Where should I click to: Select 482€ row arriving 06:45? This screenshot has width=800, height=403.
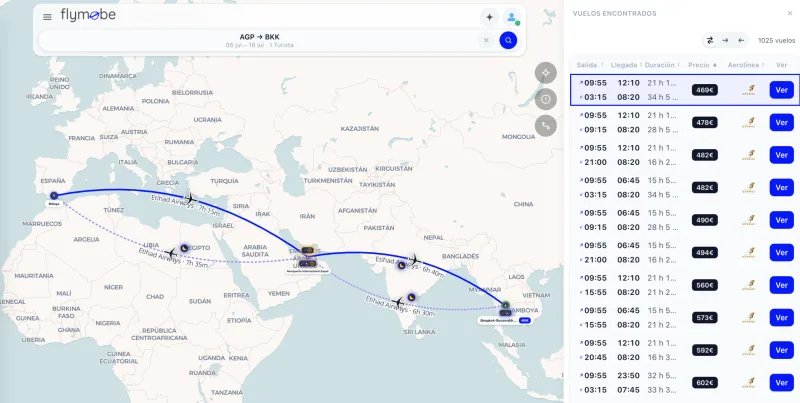(x=684, y=188)
